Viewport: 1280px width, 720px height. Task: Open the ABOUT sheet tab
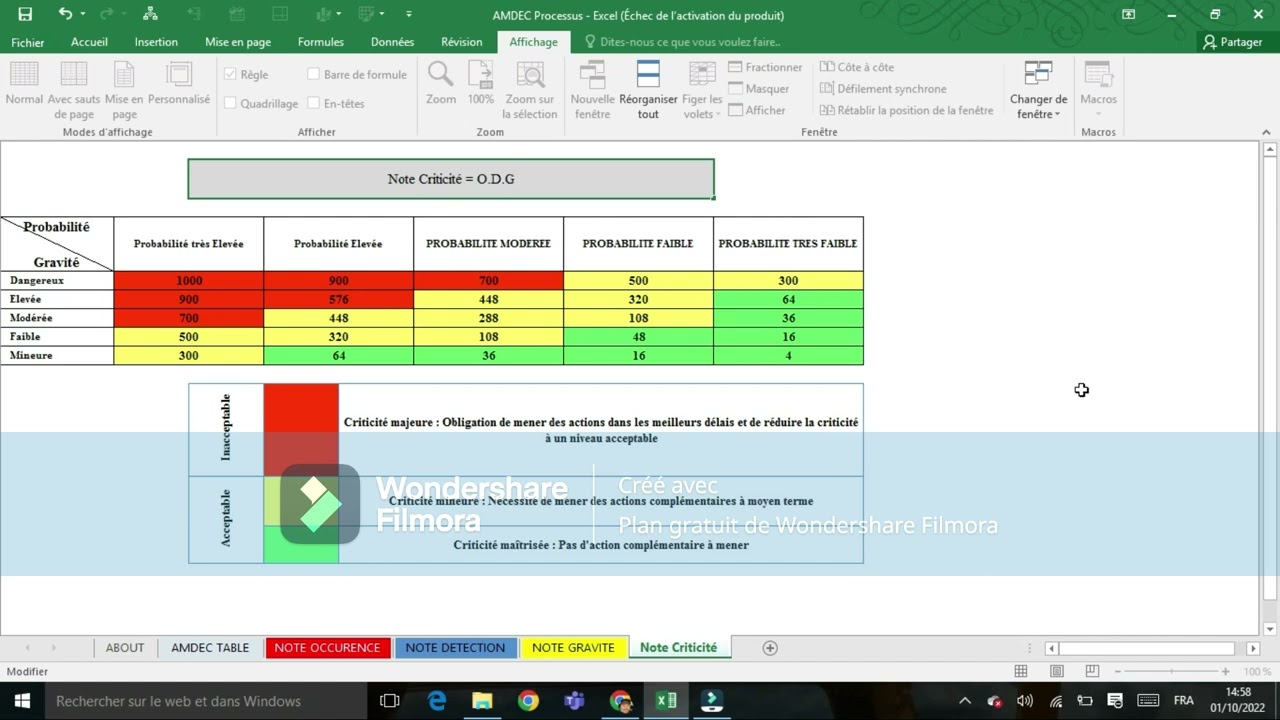tap(125, 648)
